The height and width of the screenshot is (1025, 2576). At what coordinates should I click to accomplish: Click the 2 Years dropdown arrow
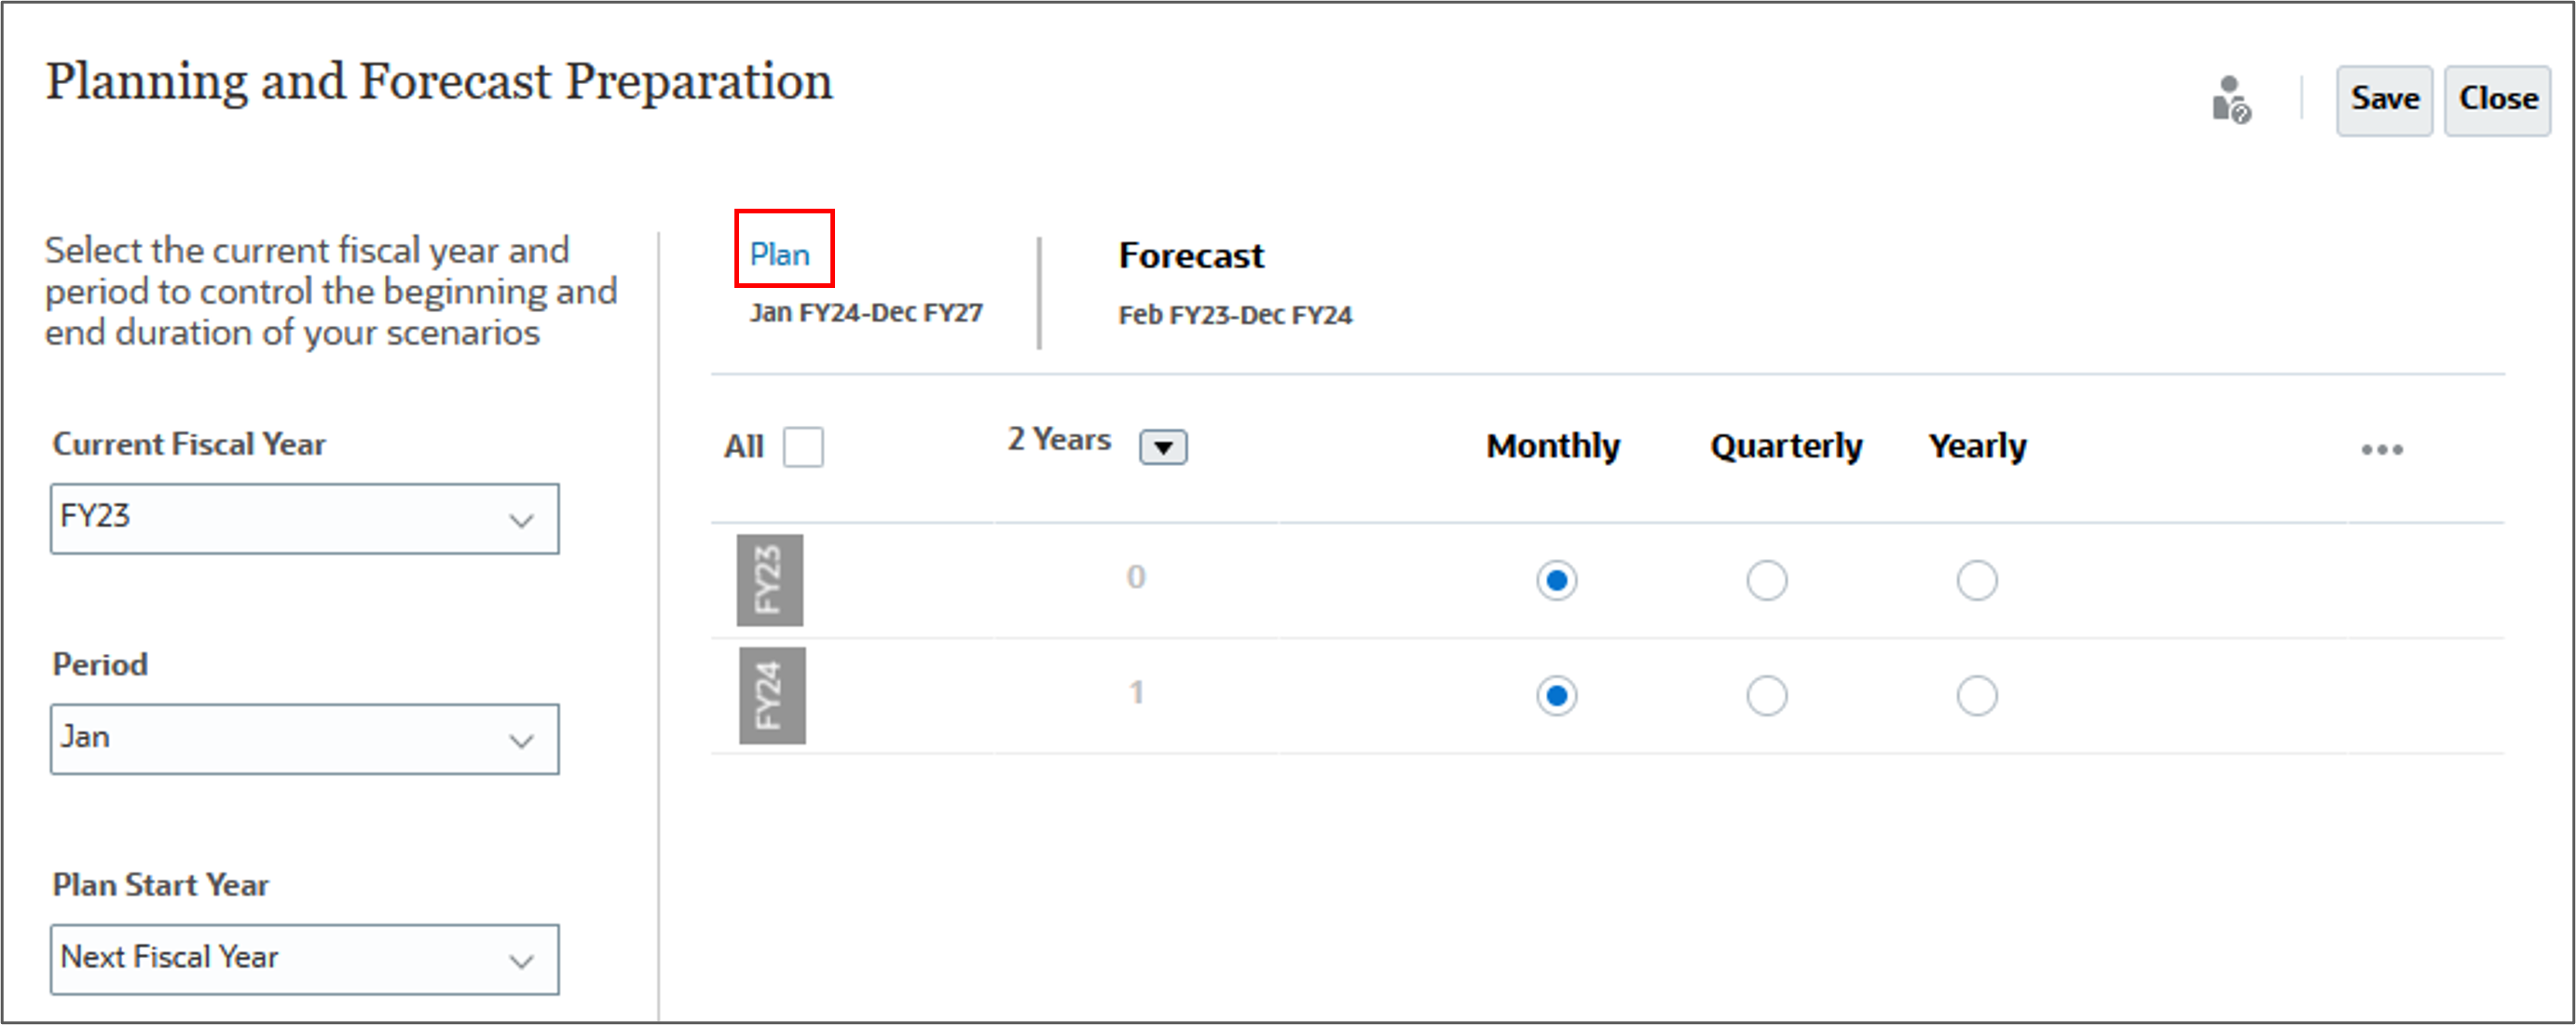point(1163,446)
